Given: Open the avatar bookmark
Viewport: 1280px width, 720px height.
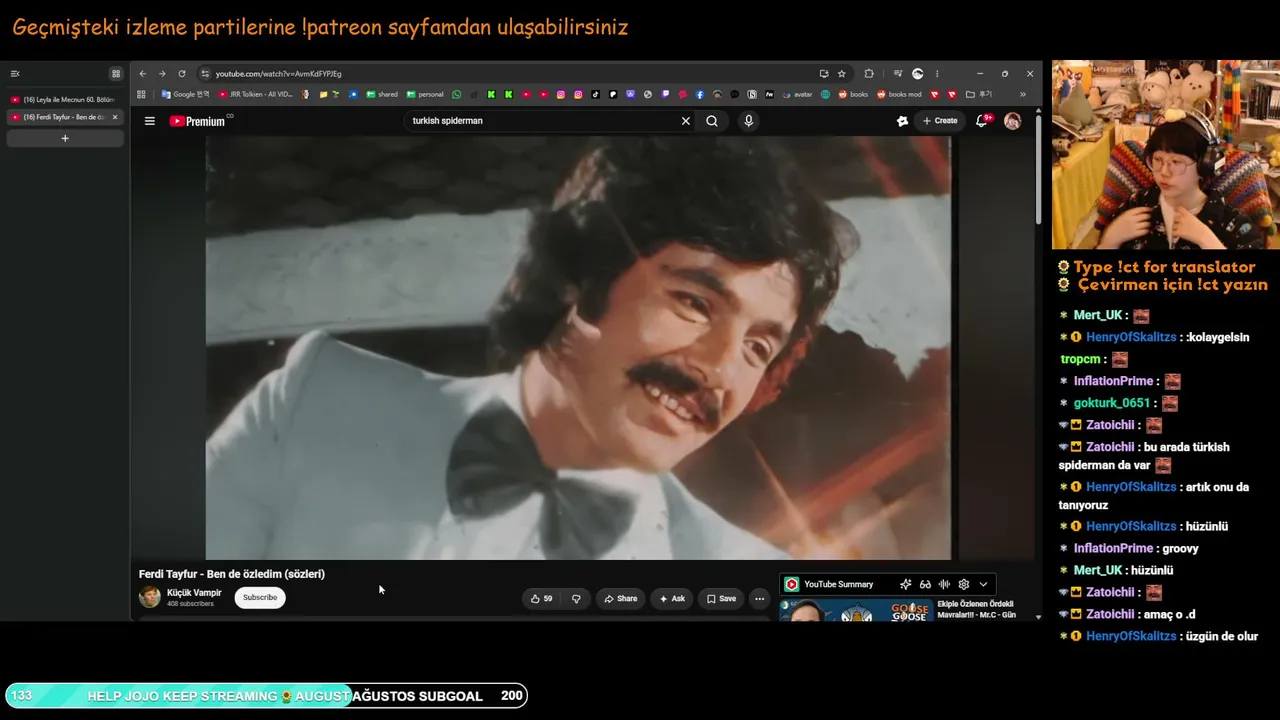Looking at the screenshot, I should pos(798,95).
